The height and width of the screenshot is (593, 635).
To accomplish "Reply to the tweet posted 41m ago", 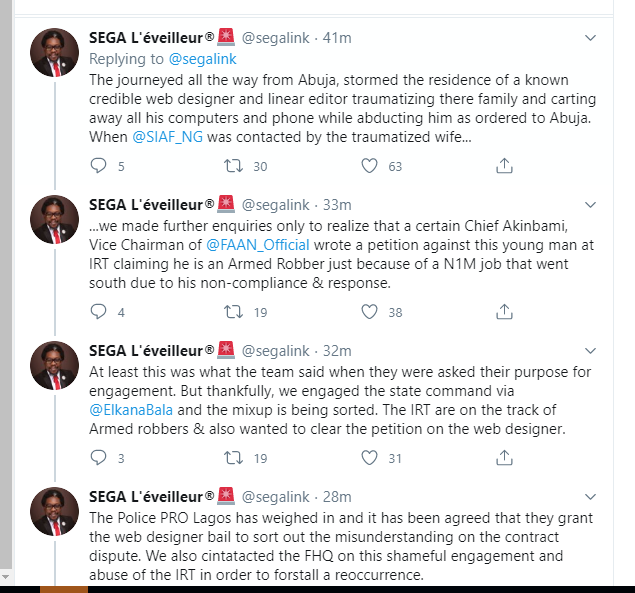I will click(x=98, y=165).
